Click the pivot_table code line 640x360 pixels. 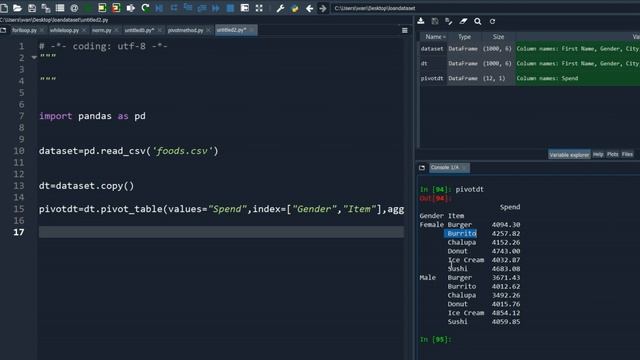221,209
